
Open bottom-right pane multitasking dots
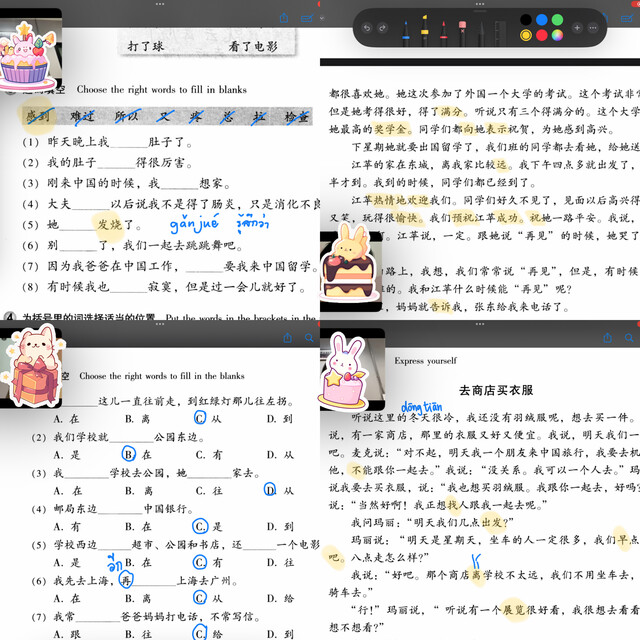point(480,324)
